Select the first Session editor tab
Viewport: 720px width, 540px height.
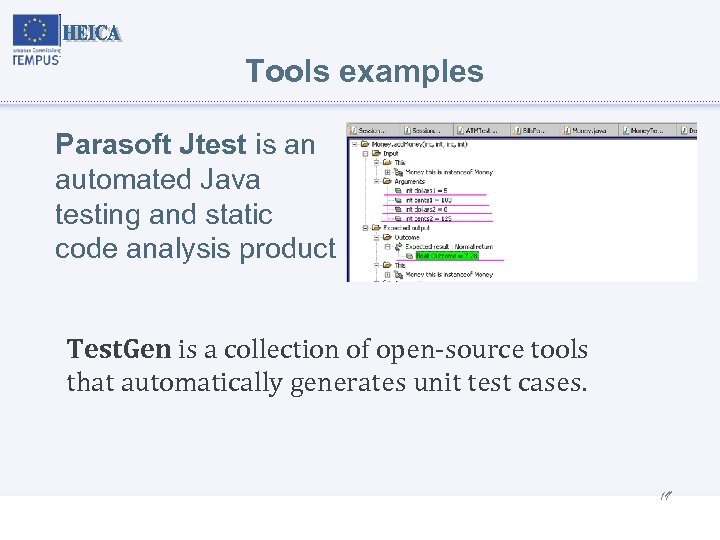[x=372, y=131]
